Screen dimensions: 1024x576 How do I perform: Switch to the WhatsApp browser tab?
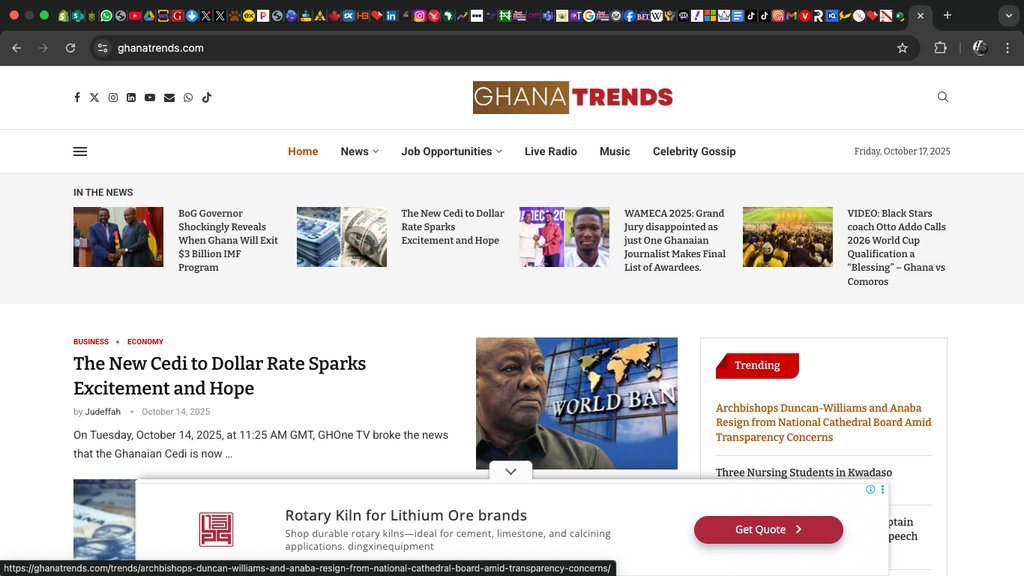(106, 15)
